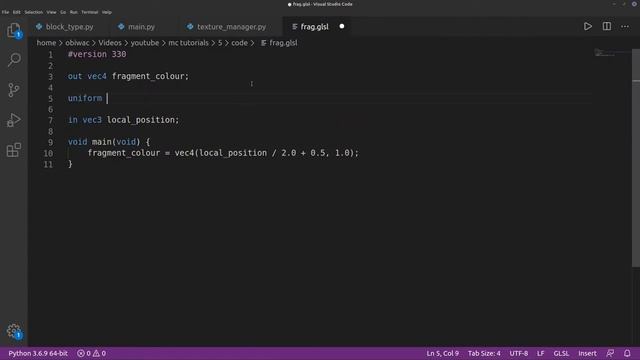Select the frag.glsl tab
The image size is (640, 360).
(314, 27)
